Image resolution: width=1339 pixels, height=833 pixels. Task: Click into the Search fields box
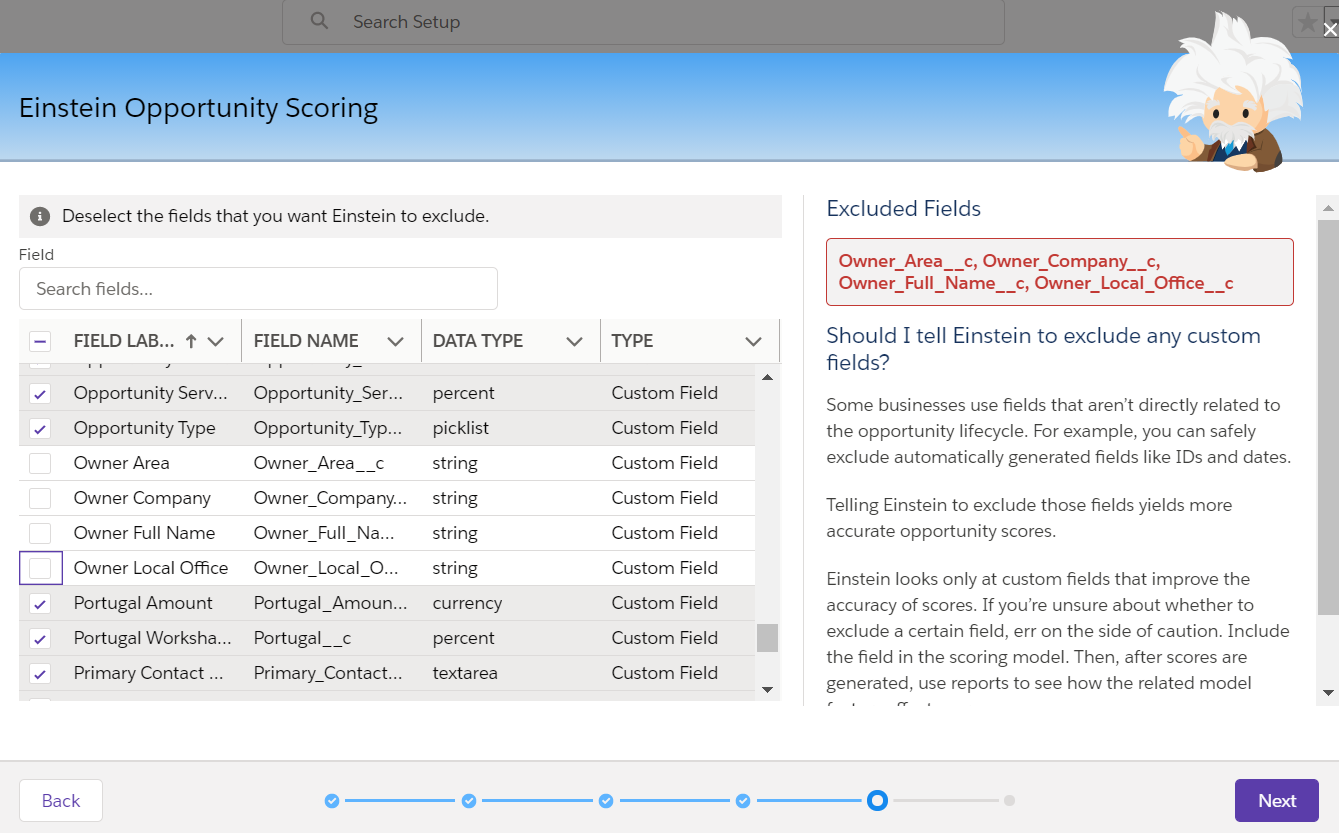[258, 289]
